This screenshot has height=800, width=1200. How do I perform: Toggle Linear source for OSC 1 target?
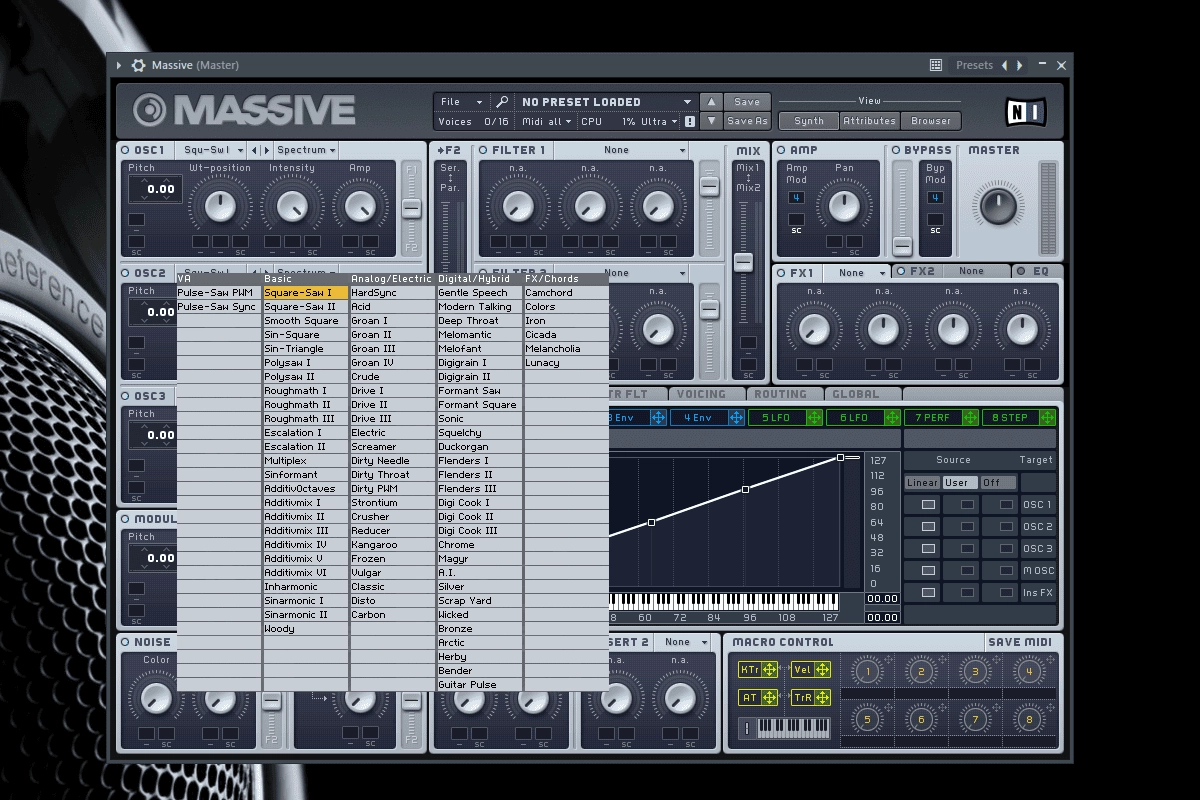click(x=929, y=505)
